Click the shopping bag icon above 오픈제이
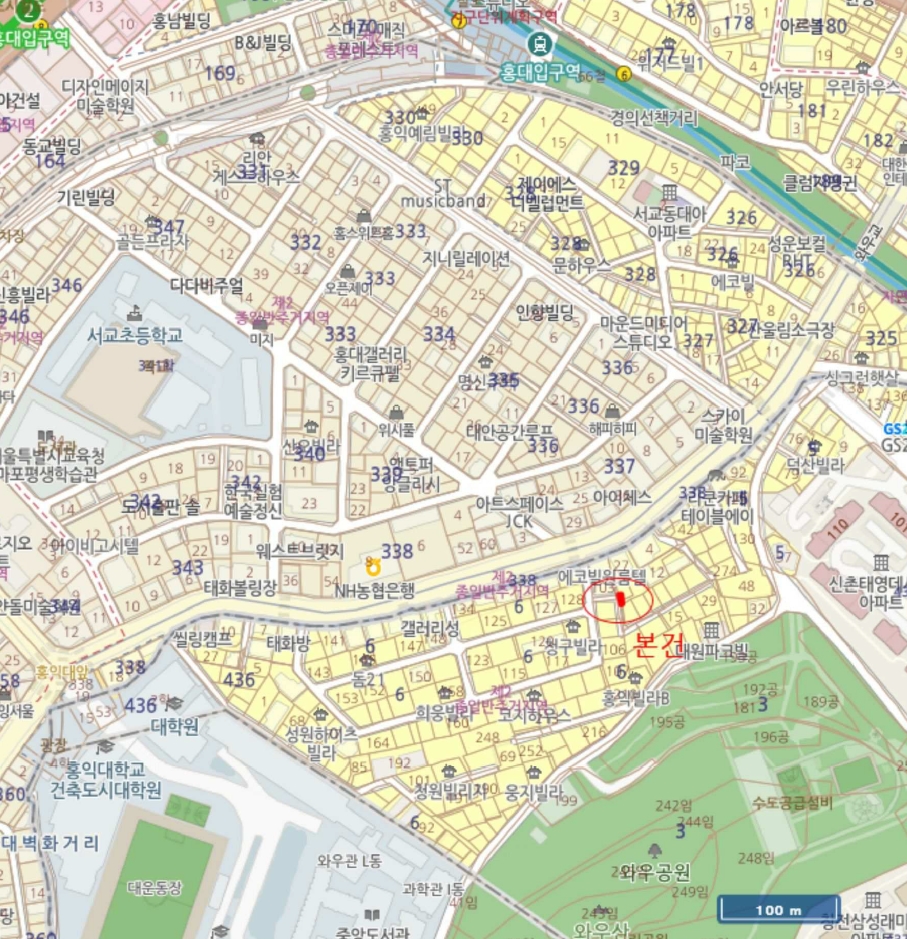Viewport: 907px width, 939px height. (347, 272)
